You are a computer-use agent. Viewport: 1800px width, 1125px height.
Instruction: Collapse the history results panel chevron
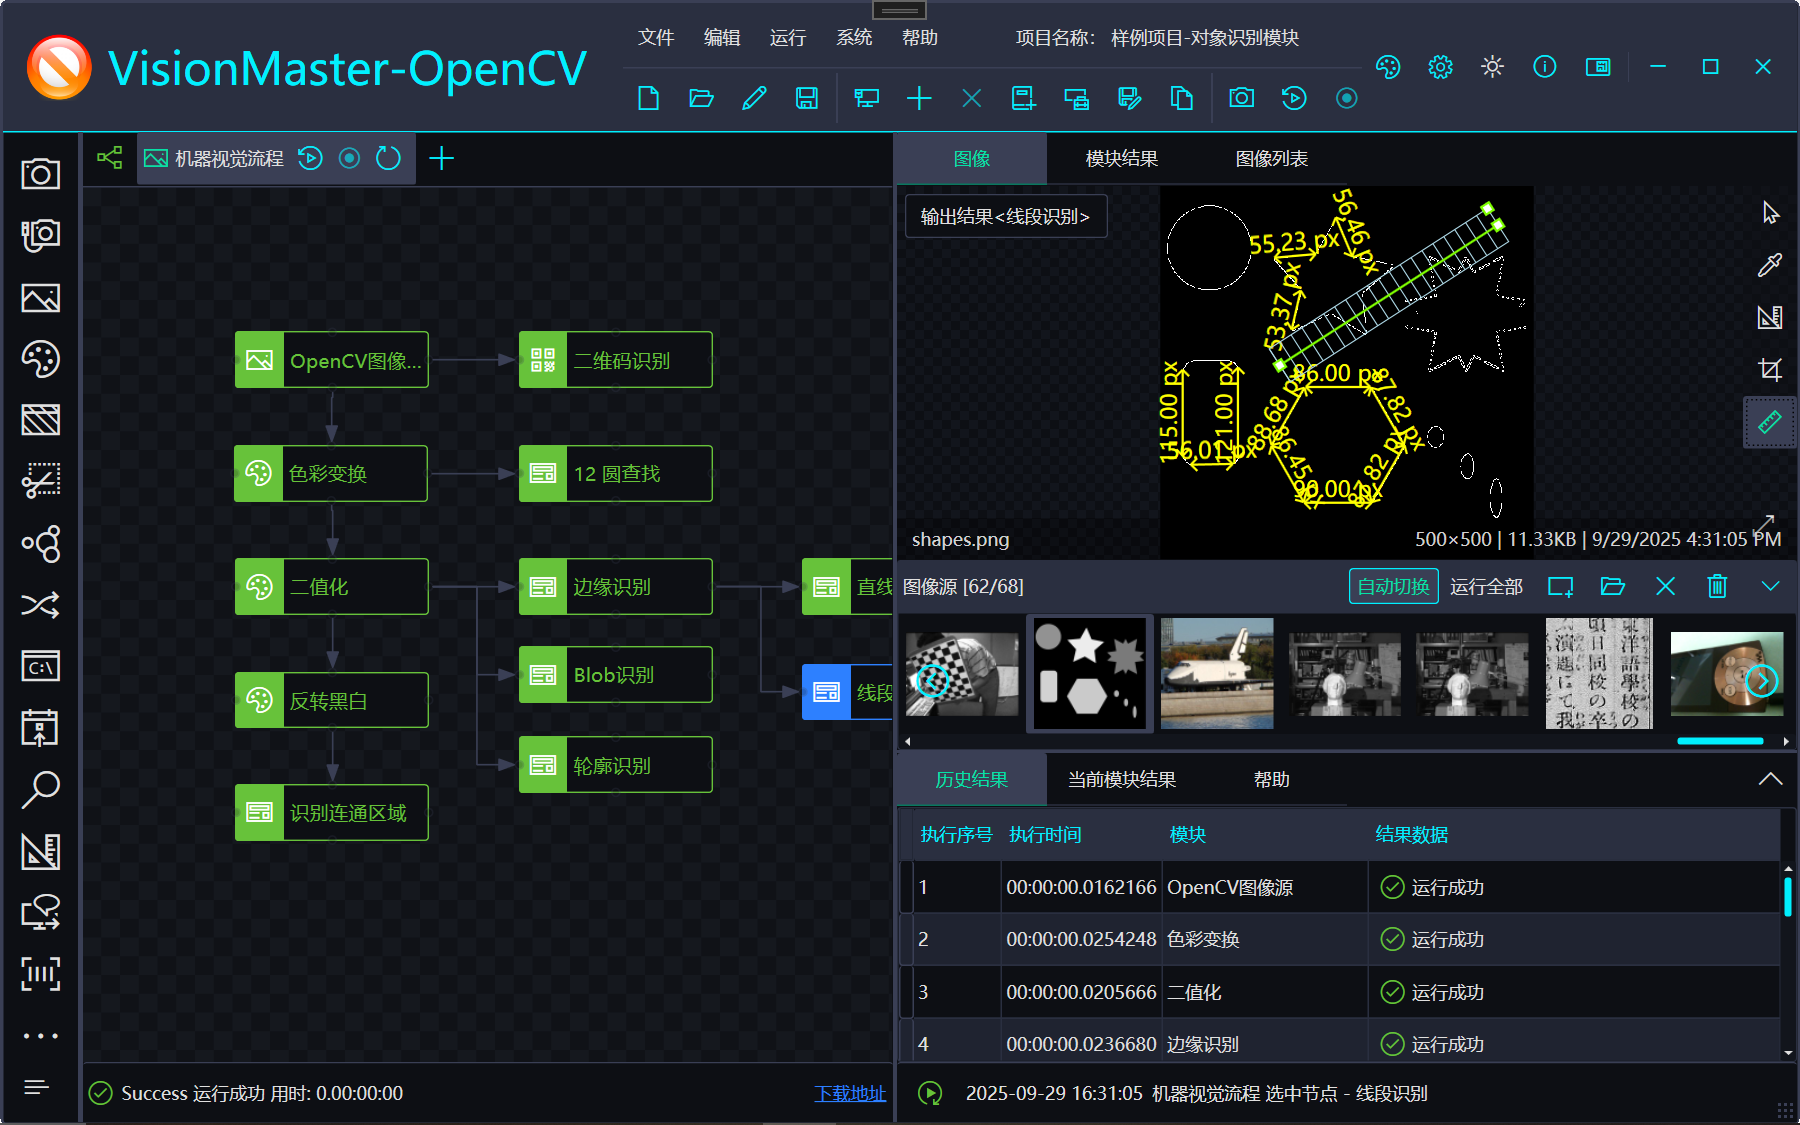point(1770,779)
